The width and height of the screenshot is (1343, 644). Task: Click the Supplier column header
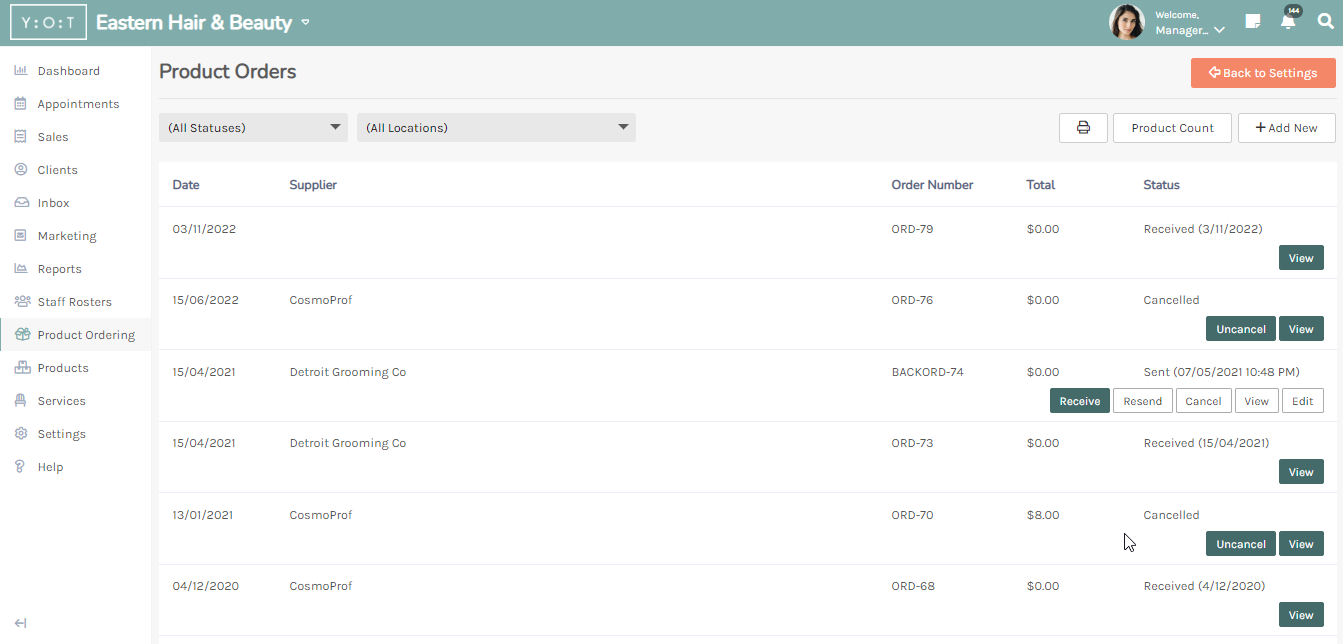tap(313, 185)
